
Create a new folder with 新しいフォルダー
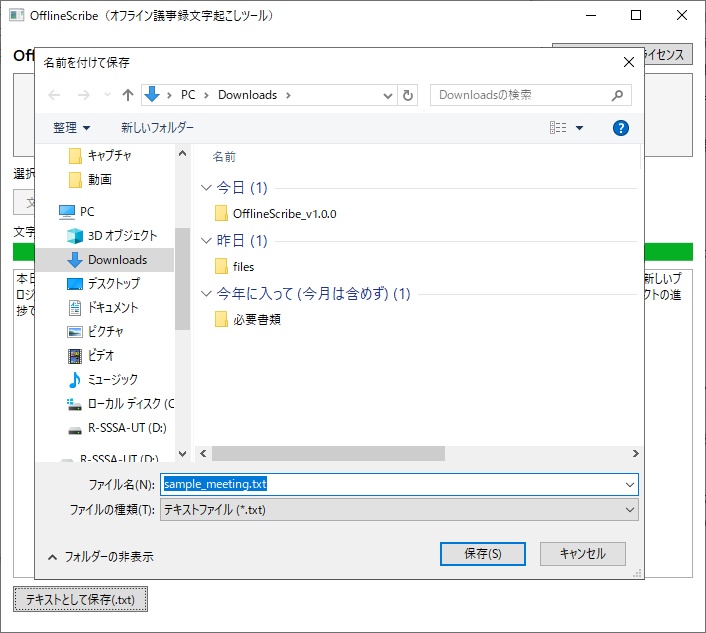click(157, 128)
